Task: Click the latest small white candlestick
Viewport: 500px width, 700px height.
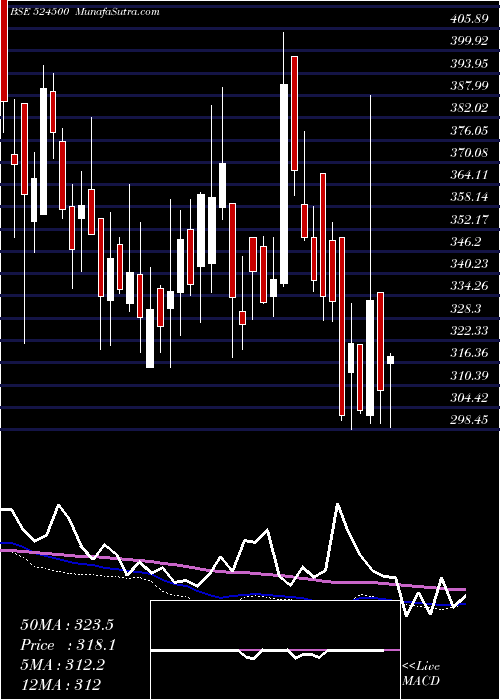Action: point(390,360)
